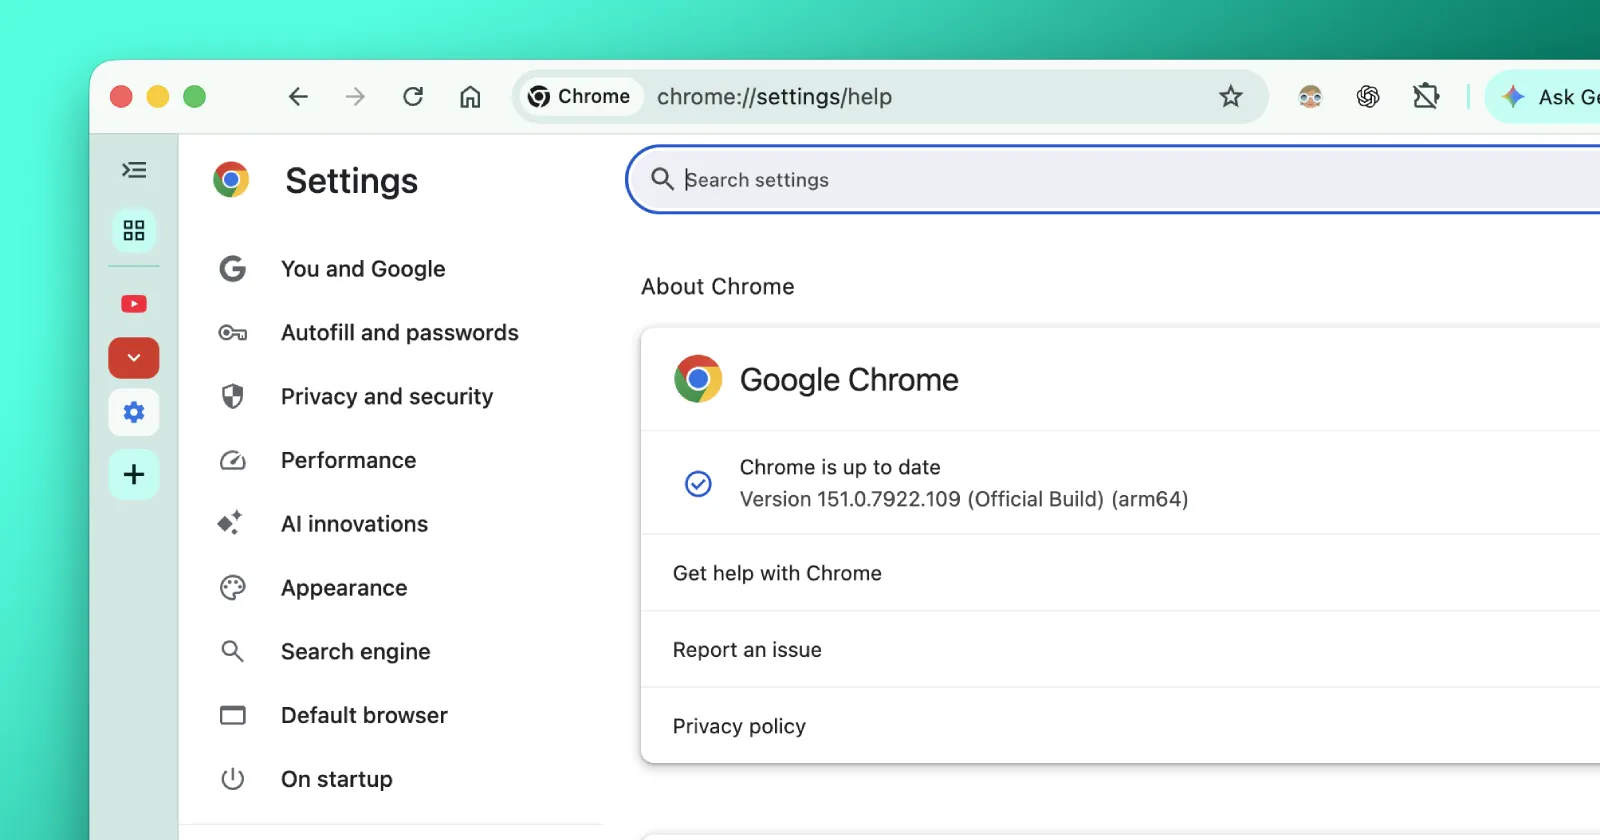Click the power icon for On startup
Image resolution: width=1600 pixels, height=840 pixels.
click(232, 779)
